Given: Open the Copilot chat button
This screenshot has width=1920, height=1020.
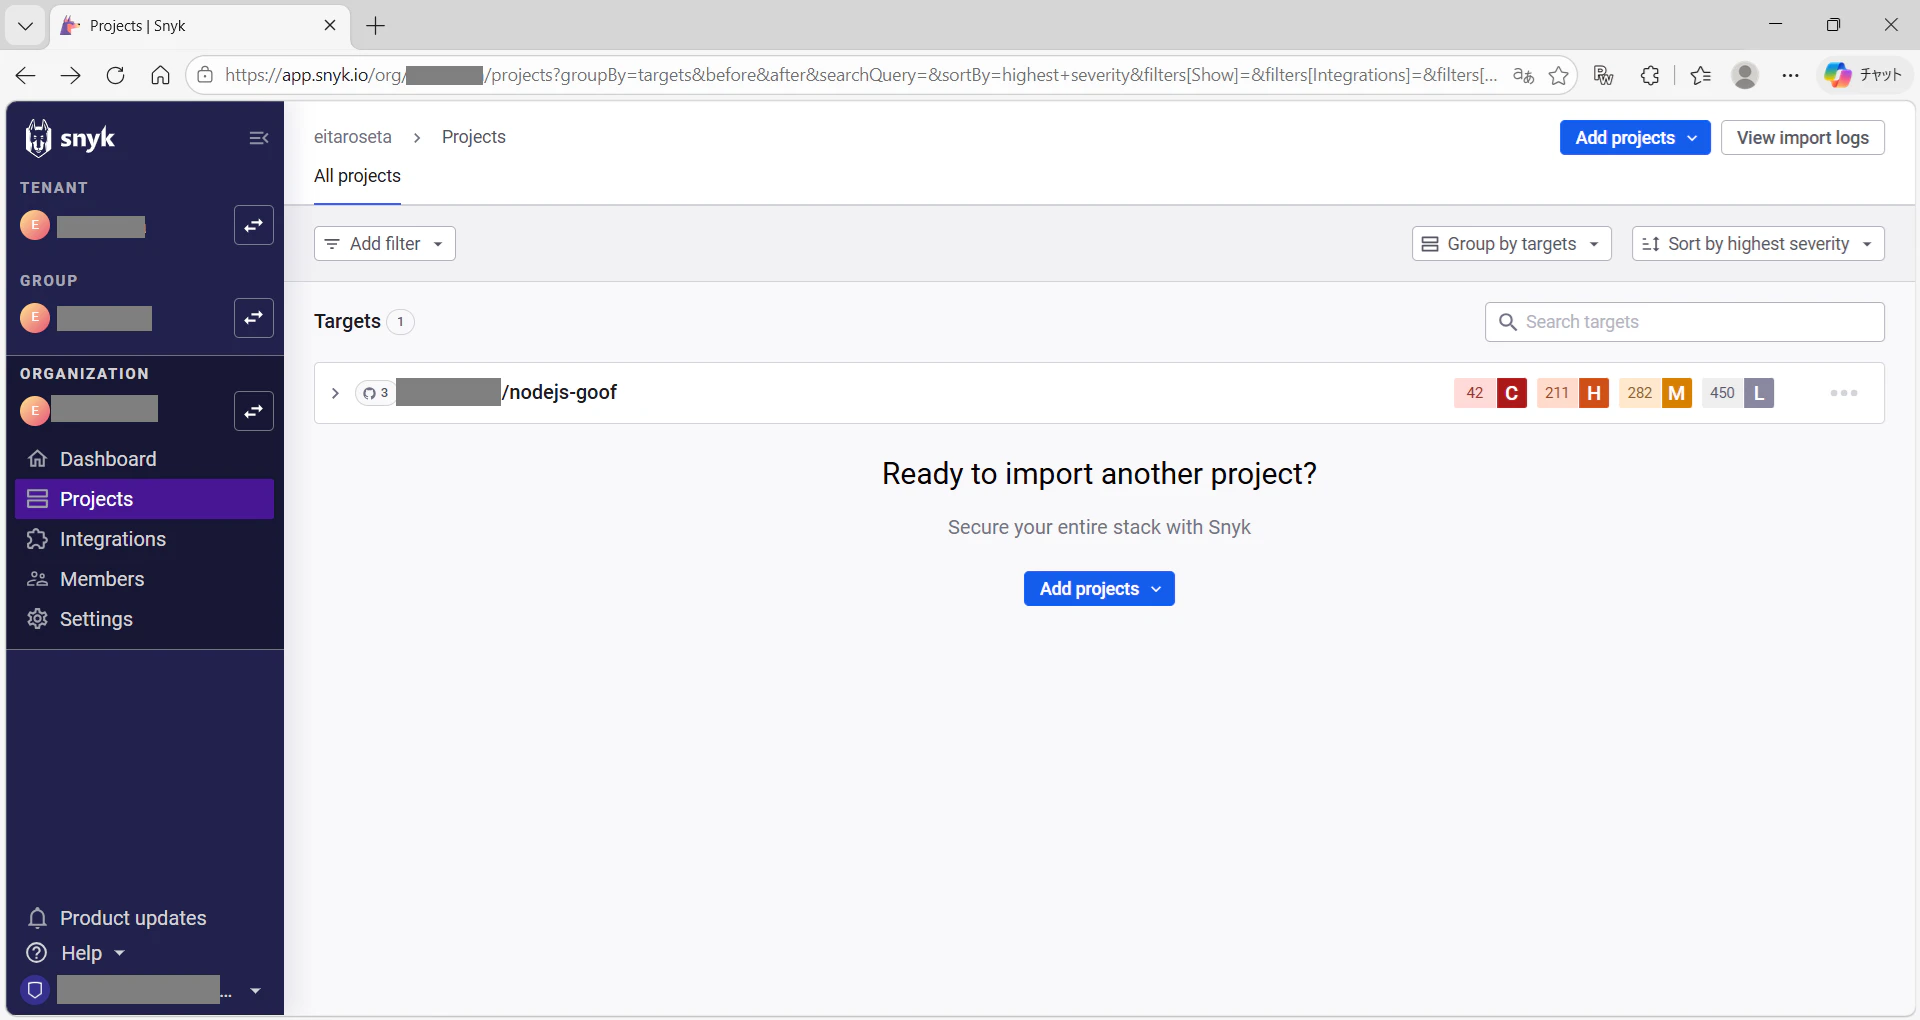Looking at the screenshot, I should coord(1863,75).
